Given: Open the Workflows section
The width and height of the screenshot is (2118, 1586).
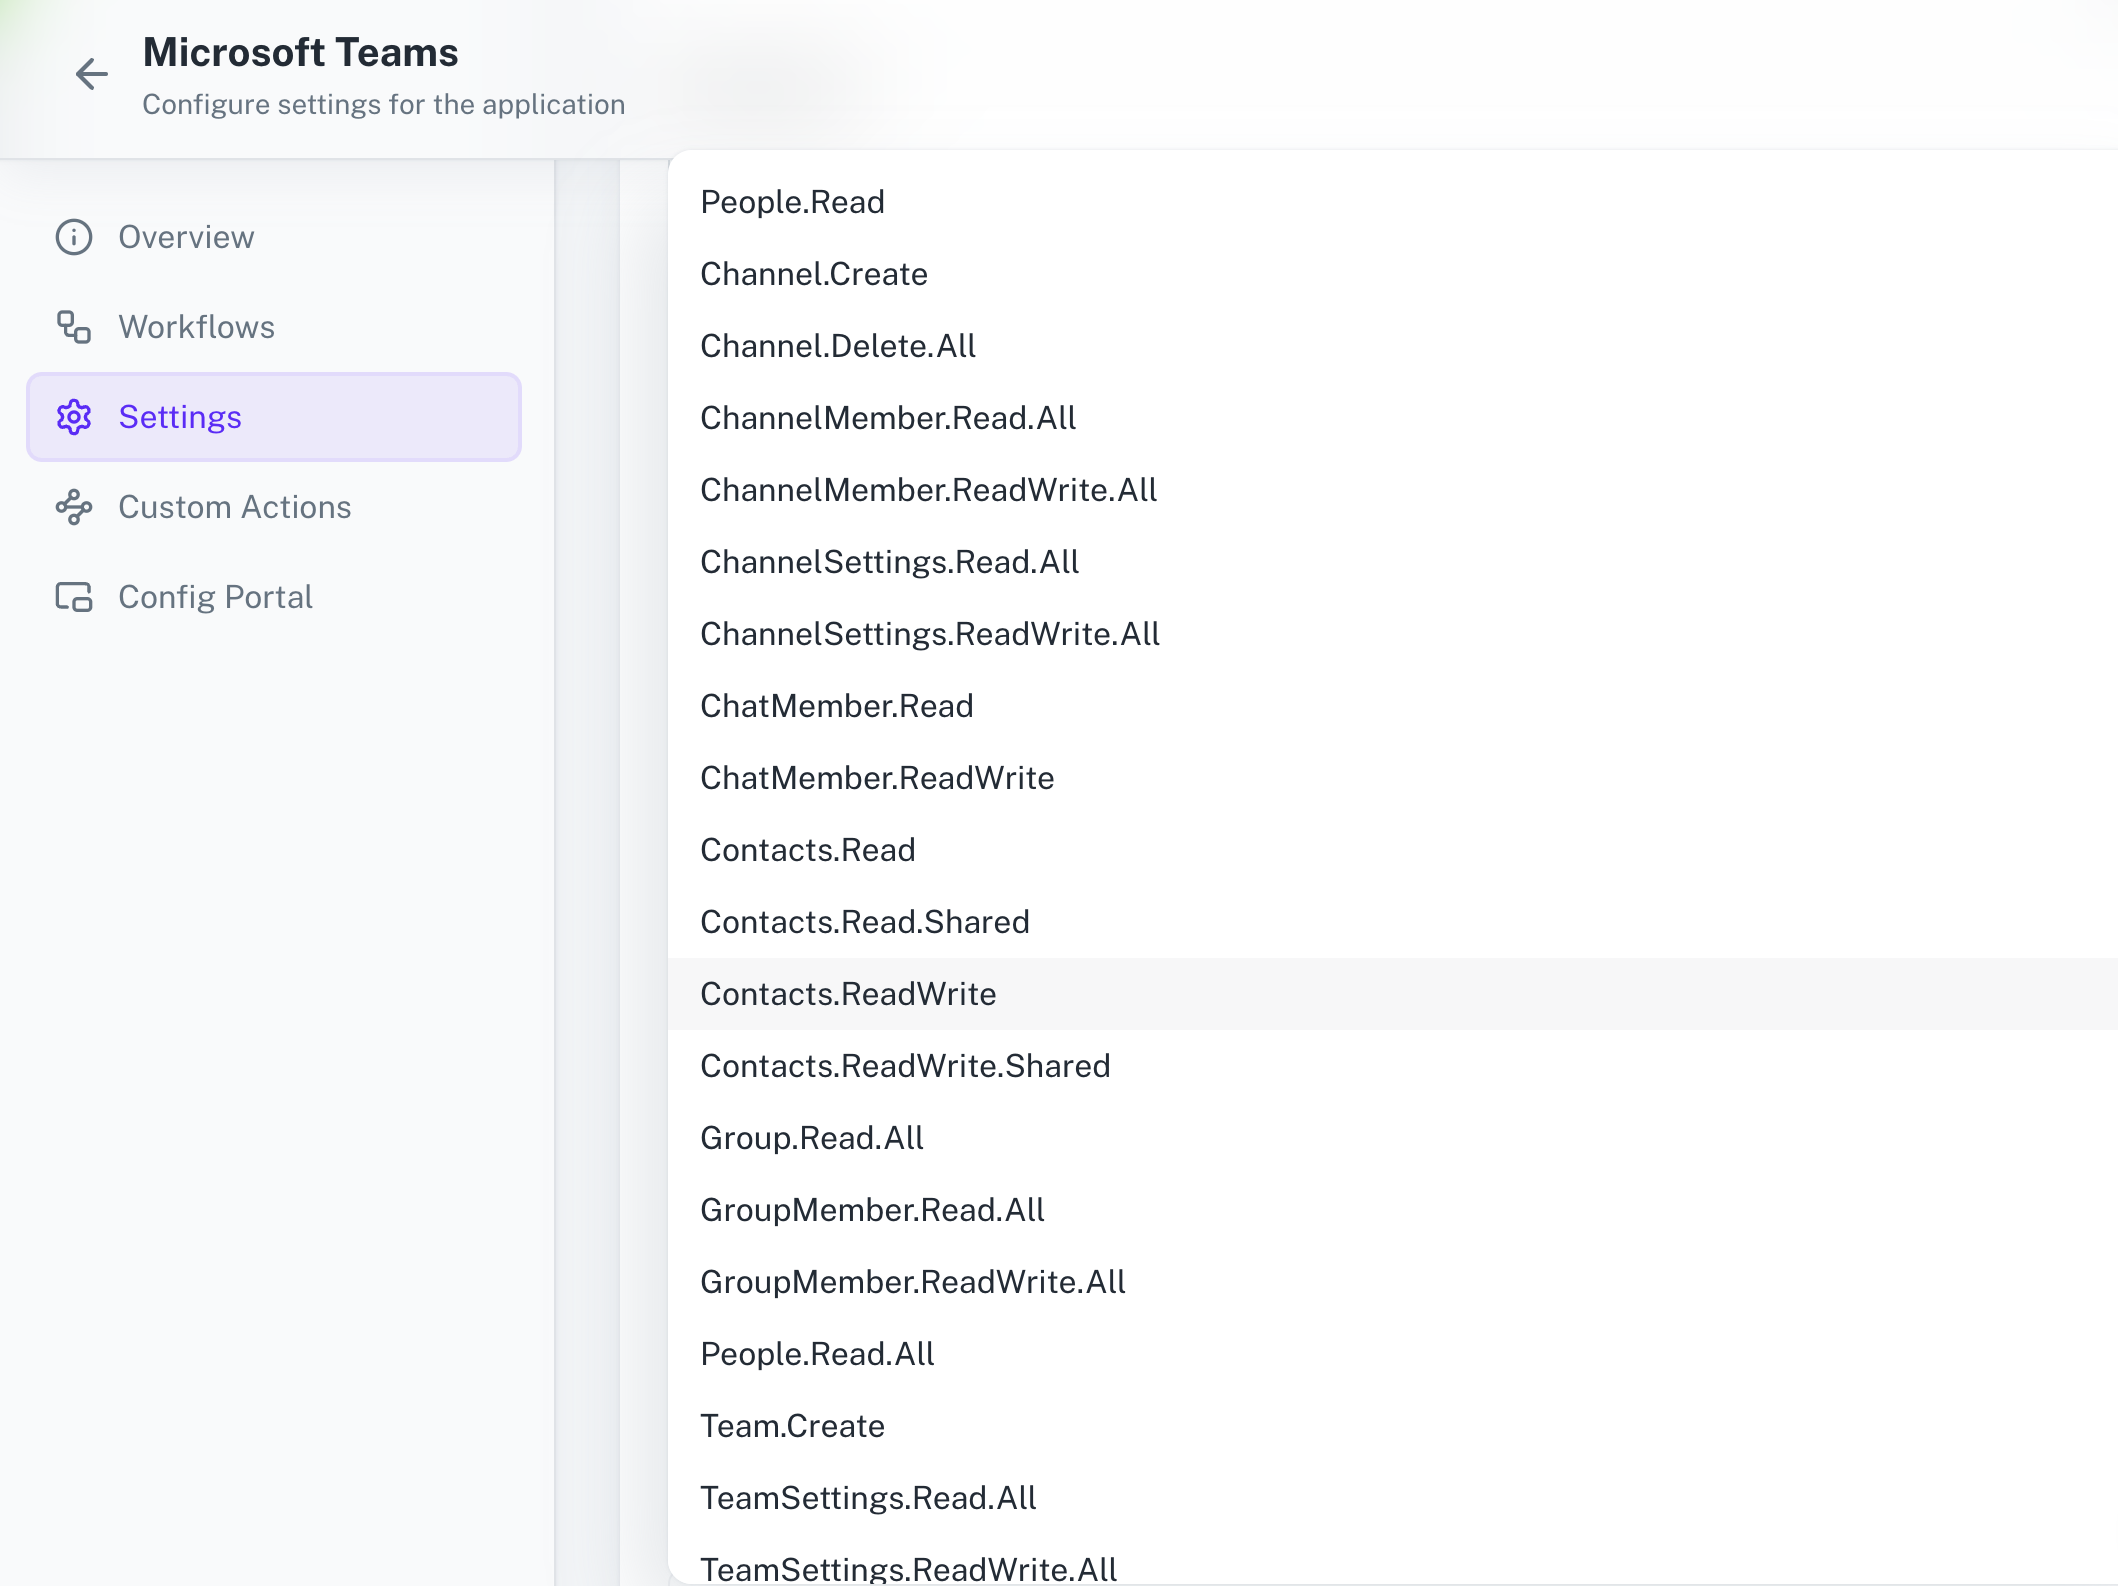Looking at the screenshot, I should [196, 327].
